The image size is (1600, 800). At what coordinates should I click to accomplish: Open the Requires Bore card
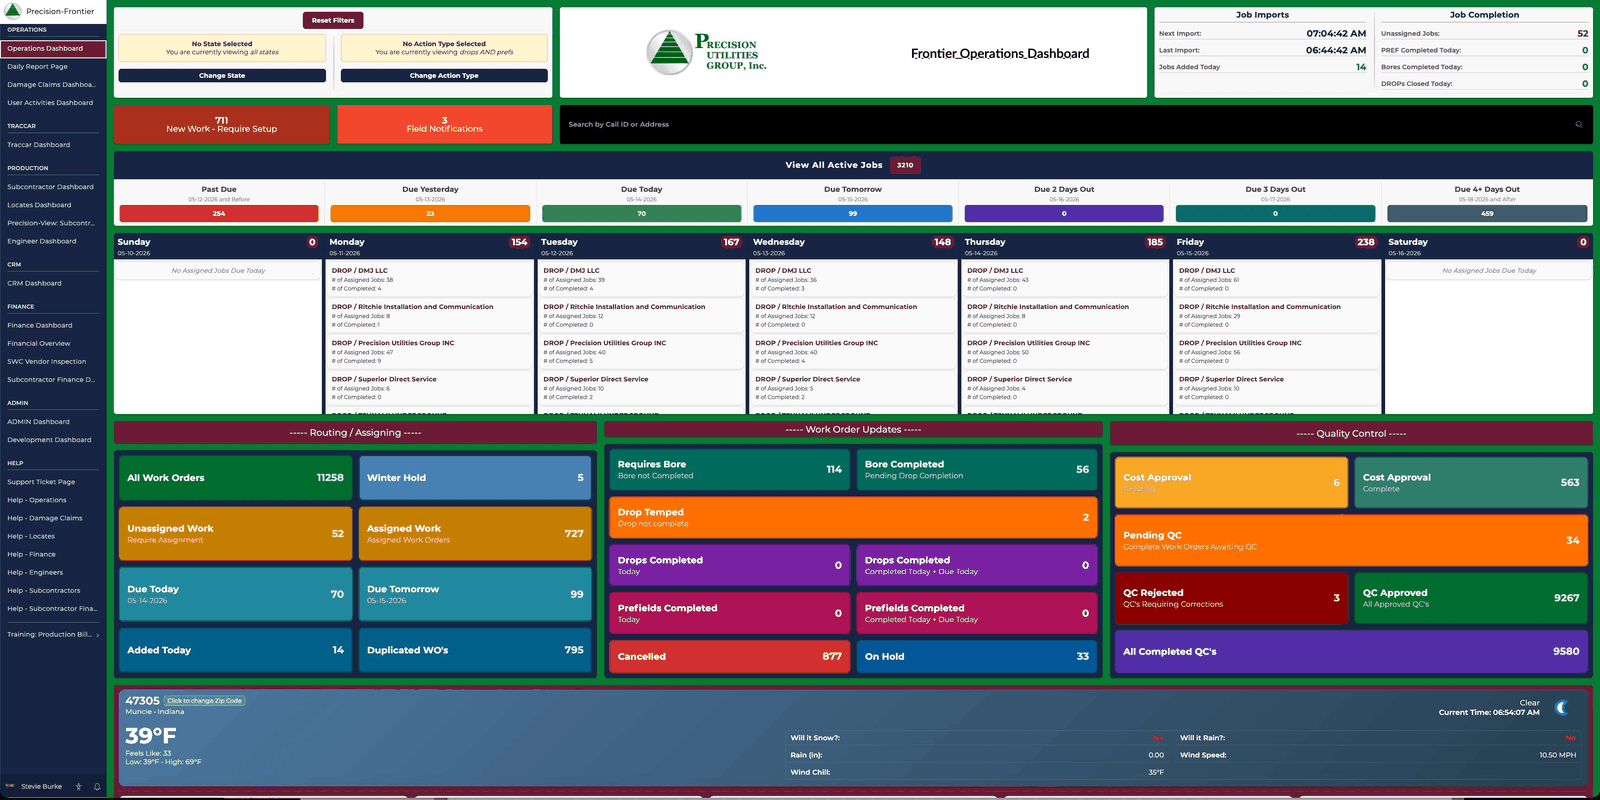click(730, 469)
